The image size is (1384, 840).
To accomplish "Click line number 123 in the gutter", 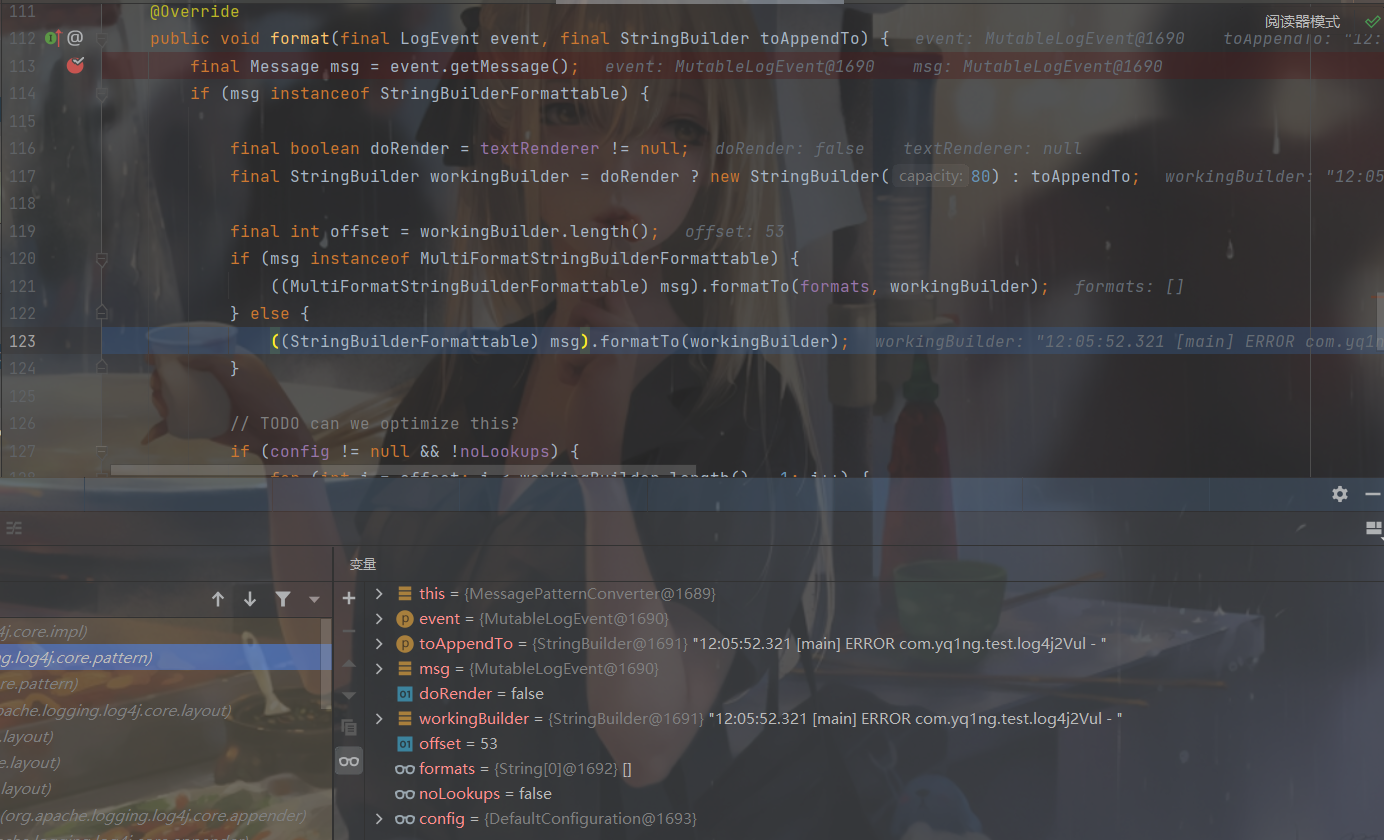I will [22, 341].
